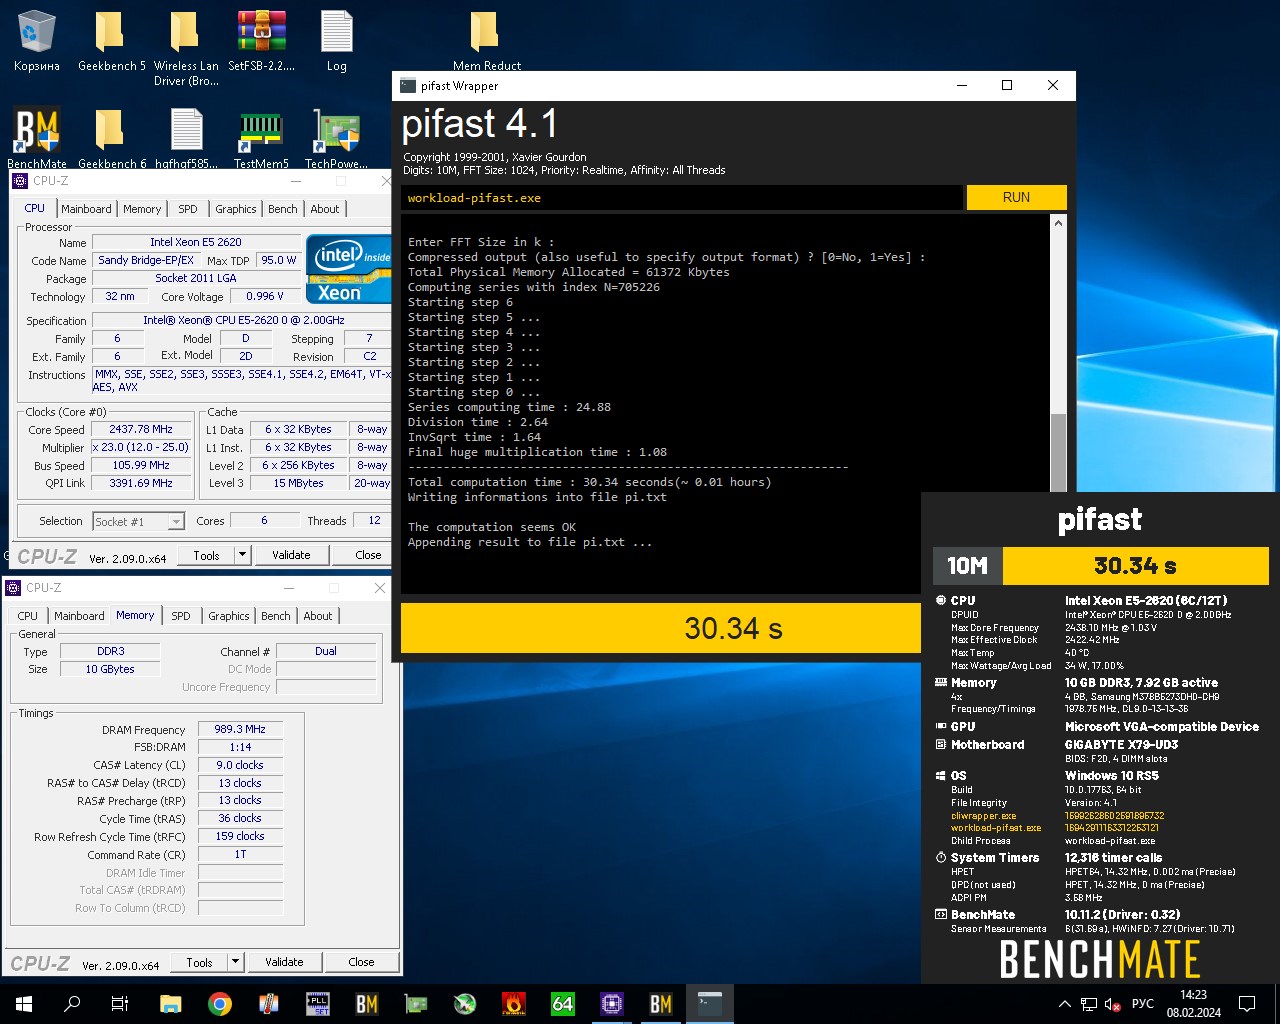The height and width of the screenshot is (1024, 1280).
Task: Click Tools button in CPU-Z Processor window
Action: 206,555
